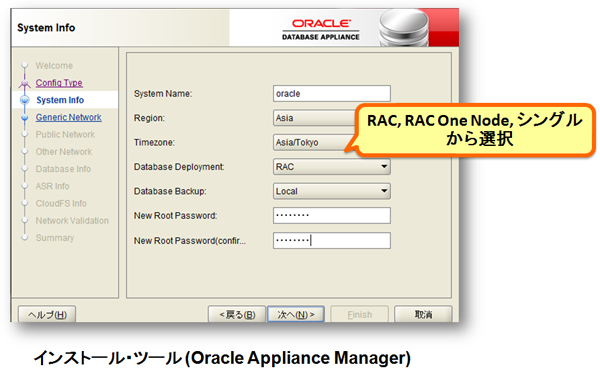
Task: Click the Database Deployment label text
Action: point(179,167)
